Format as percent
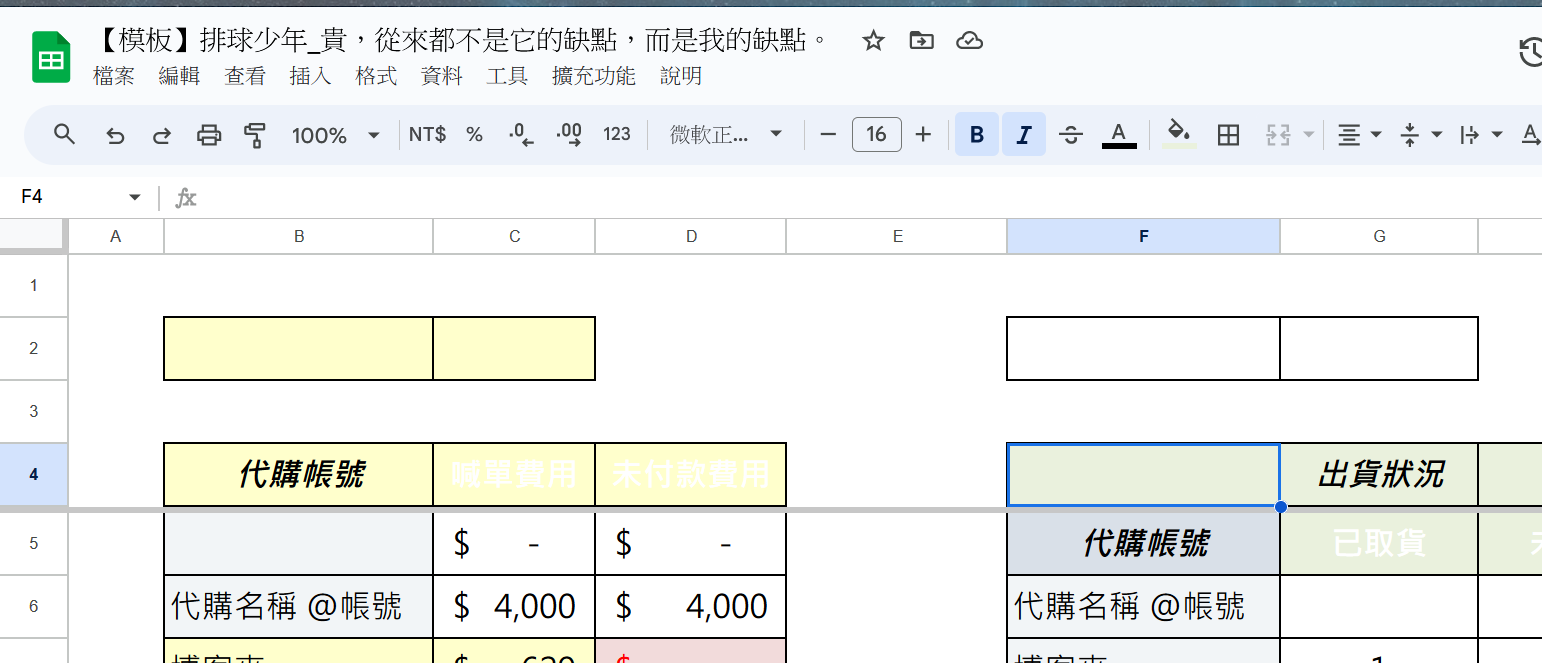 (x=475, y=135)
